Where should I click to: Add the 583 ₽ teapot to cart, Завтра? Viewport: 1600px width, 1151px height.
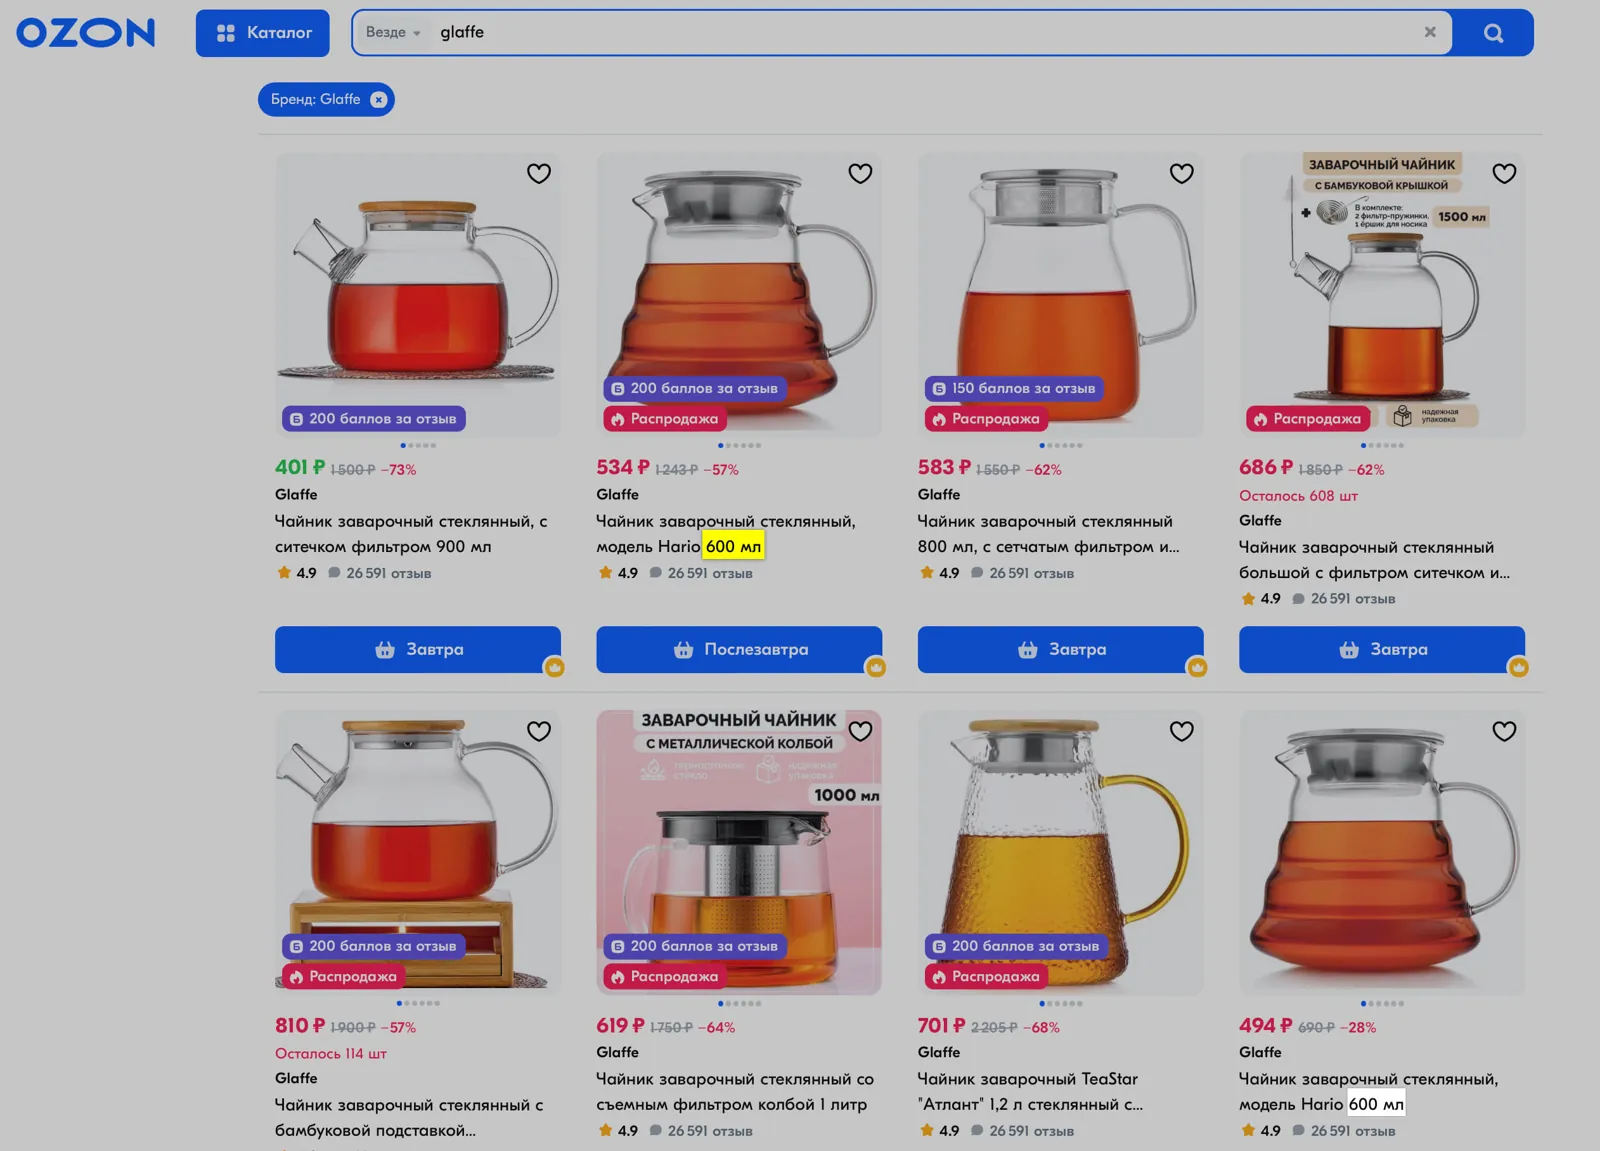[x=1061, y=650]
